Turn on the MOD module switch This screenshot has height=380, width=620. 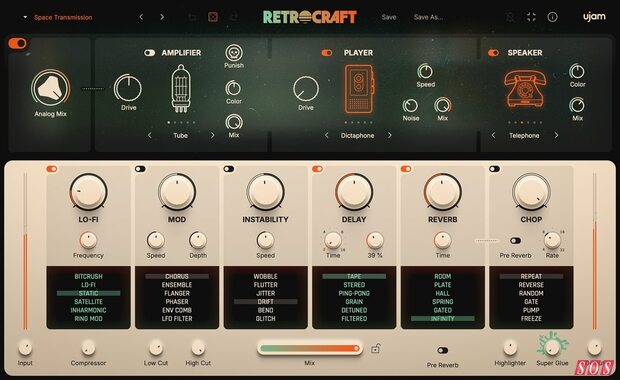tap(140, 169)
